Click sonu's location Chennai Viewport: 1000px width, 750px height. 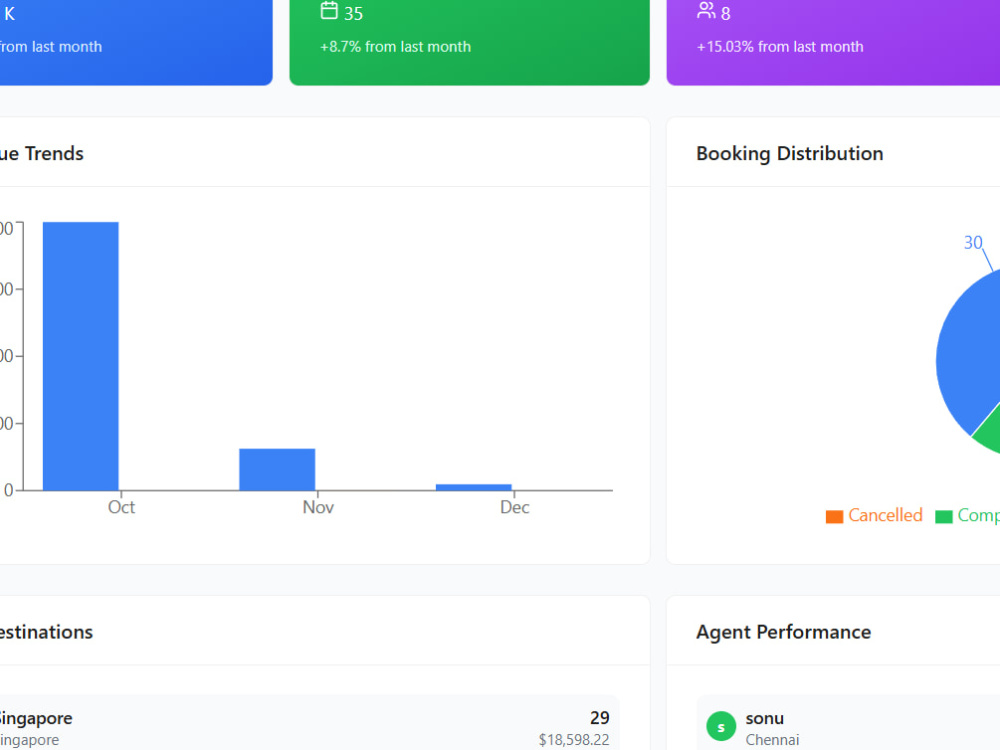tap(772, 740)
